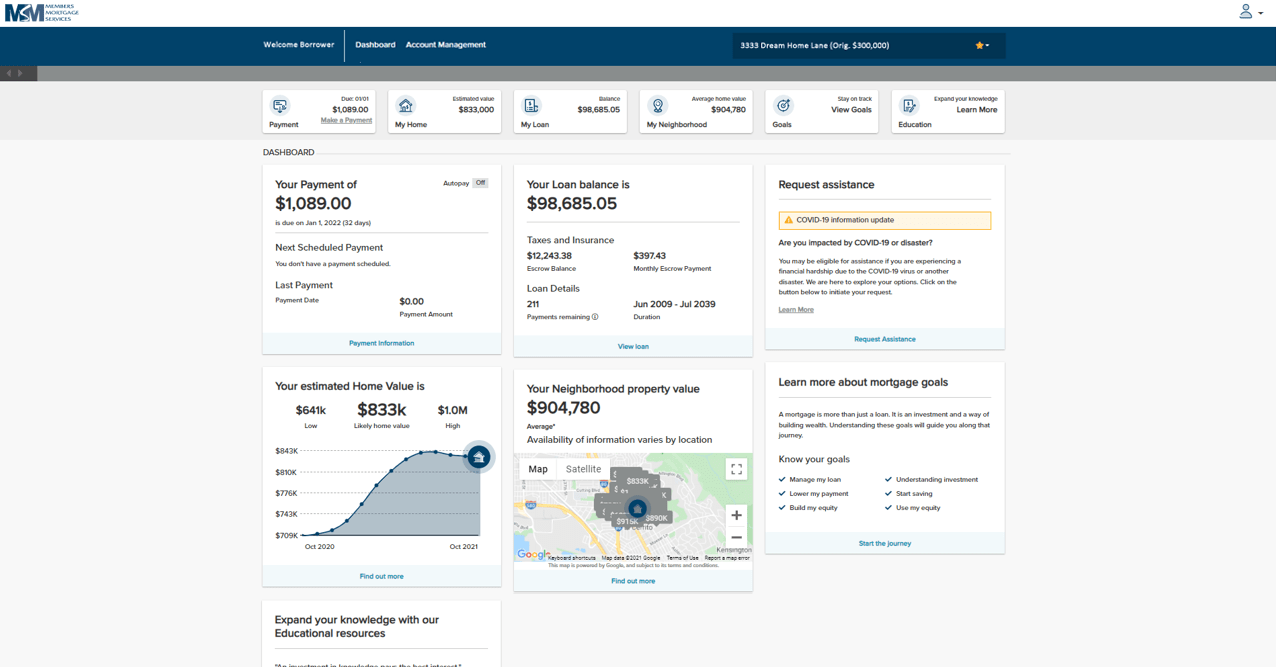Click the Education icon

click(x=909, y=105)
